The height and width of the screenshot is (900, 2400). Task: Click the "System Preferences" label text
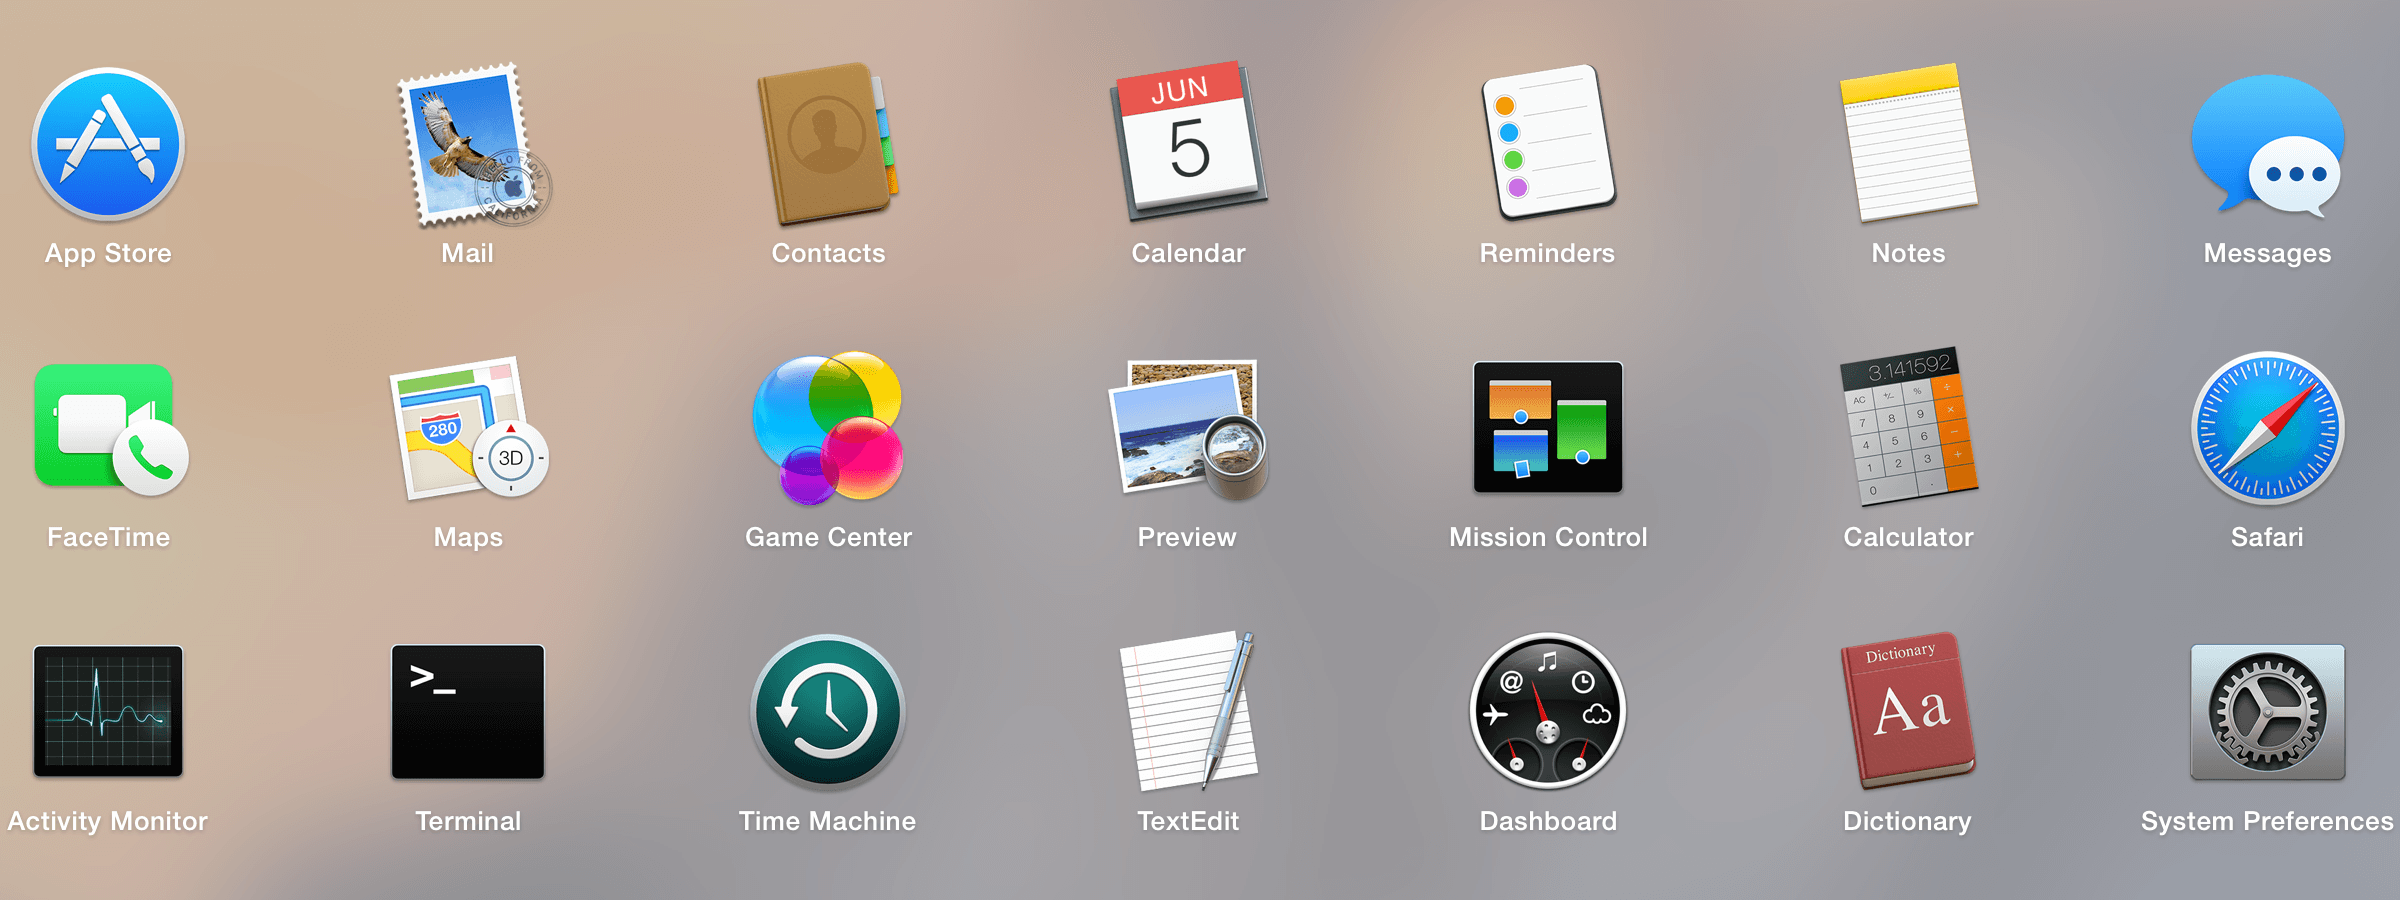[x=2268, y=822]
